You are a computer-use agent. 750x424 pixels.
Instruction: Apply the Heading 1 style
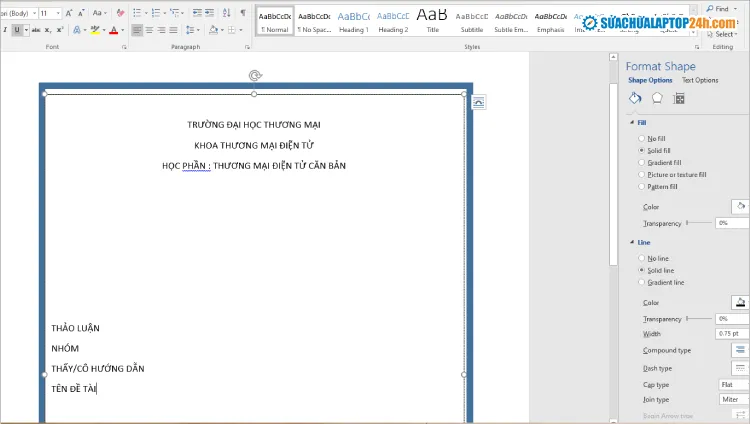coord(353,20)
